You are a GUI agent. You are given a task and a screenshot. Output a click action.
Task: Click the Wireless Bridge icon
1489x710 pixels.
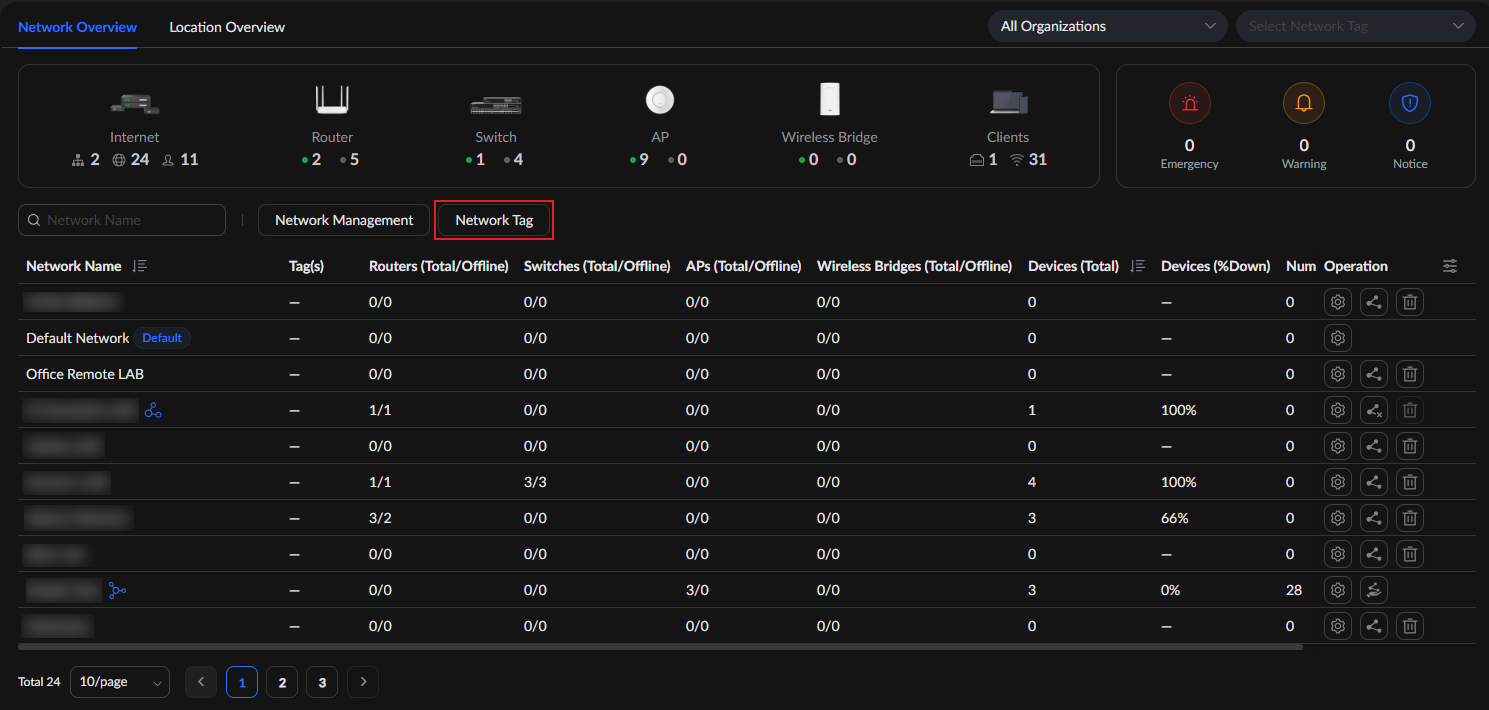click(x=829, y=99)
